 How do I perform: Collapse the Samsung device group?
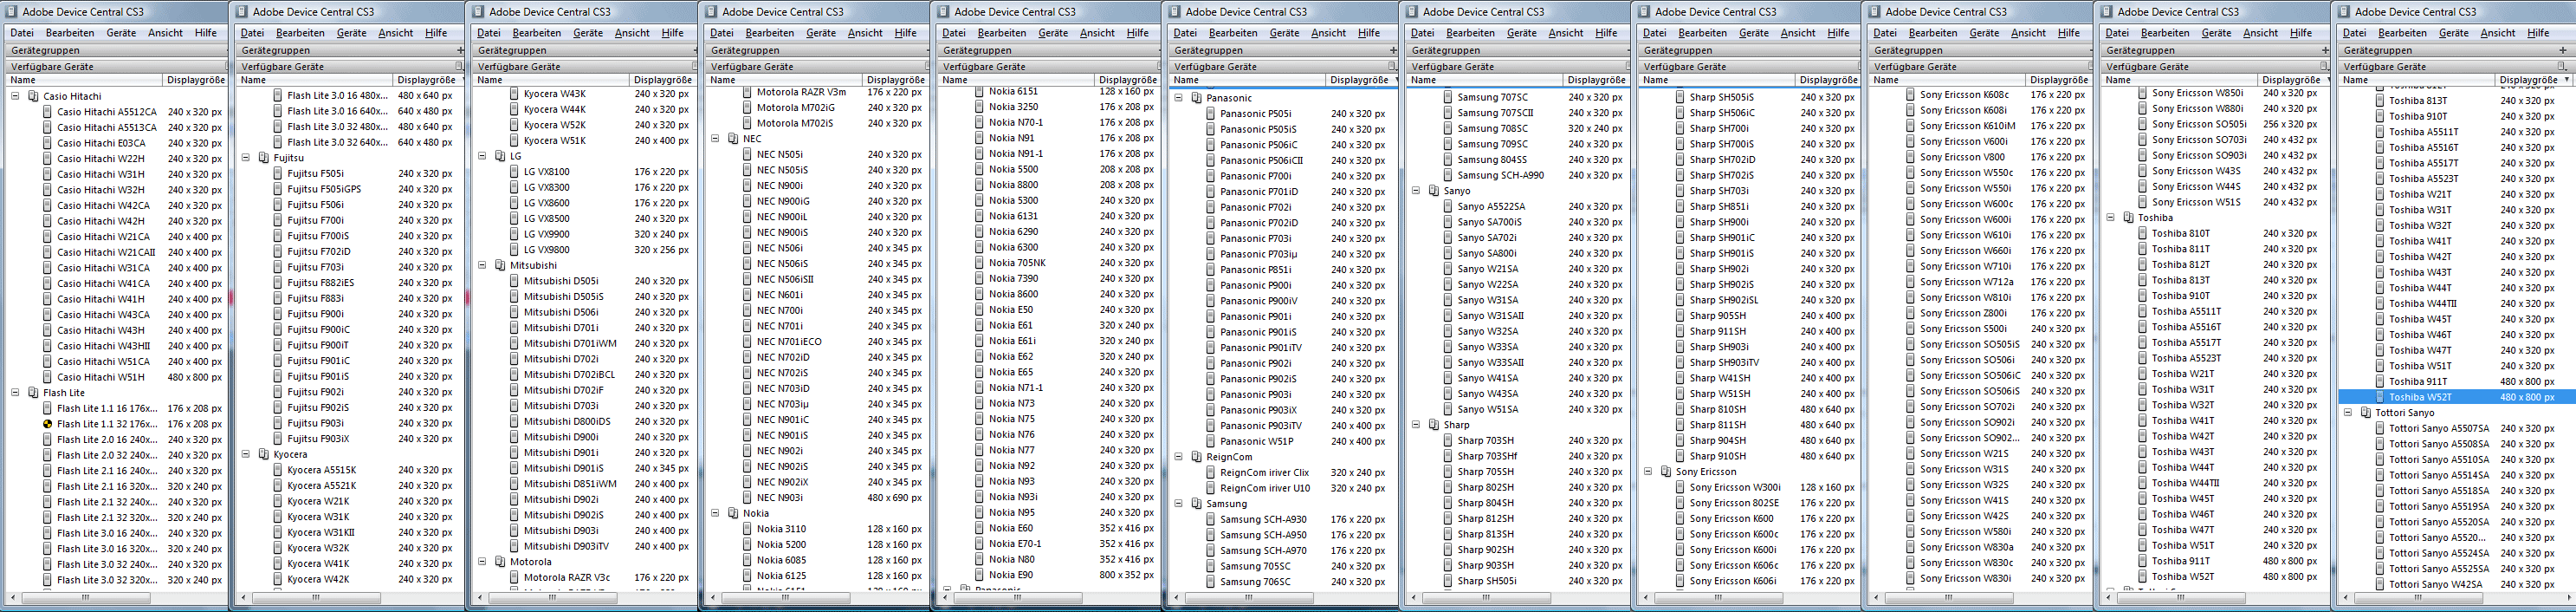point(1178,504)
